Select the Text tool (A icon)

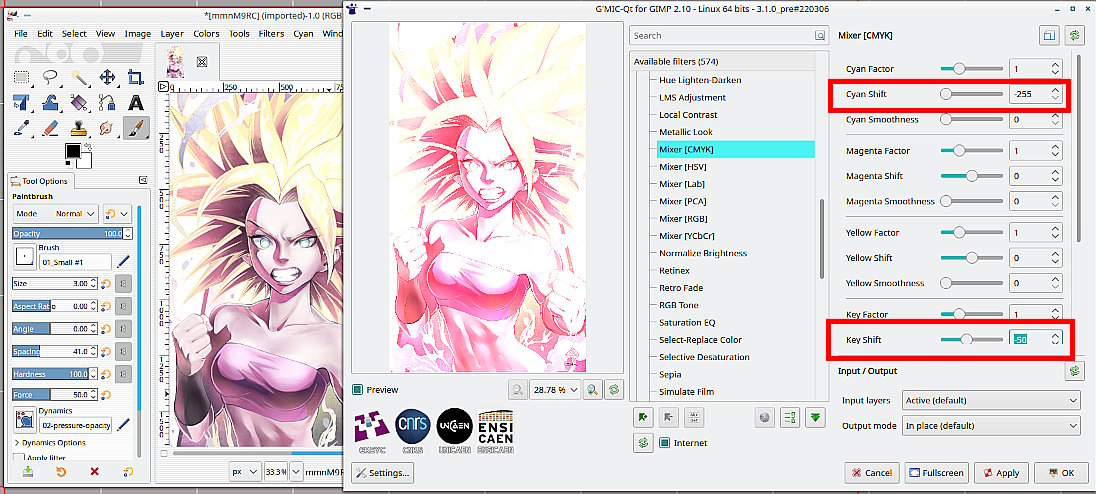[136, 103]
